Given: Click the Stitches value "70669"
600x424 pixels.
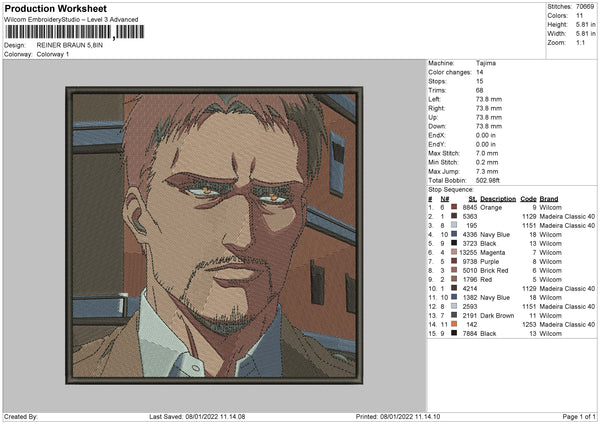Looking at the screenshot, I should point(585,7).
